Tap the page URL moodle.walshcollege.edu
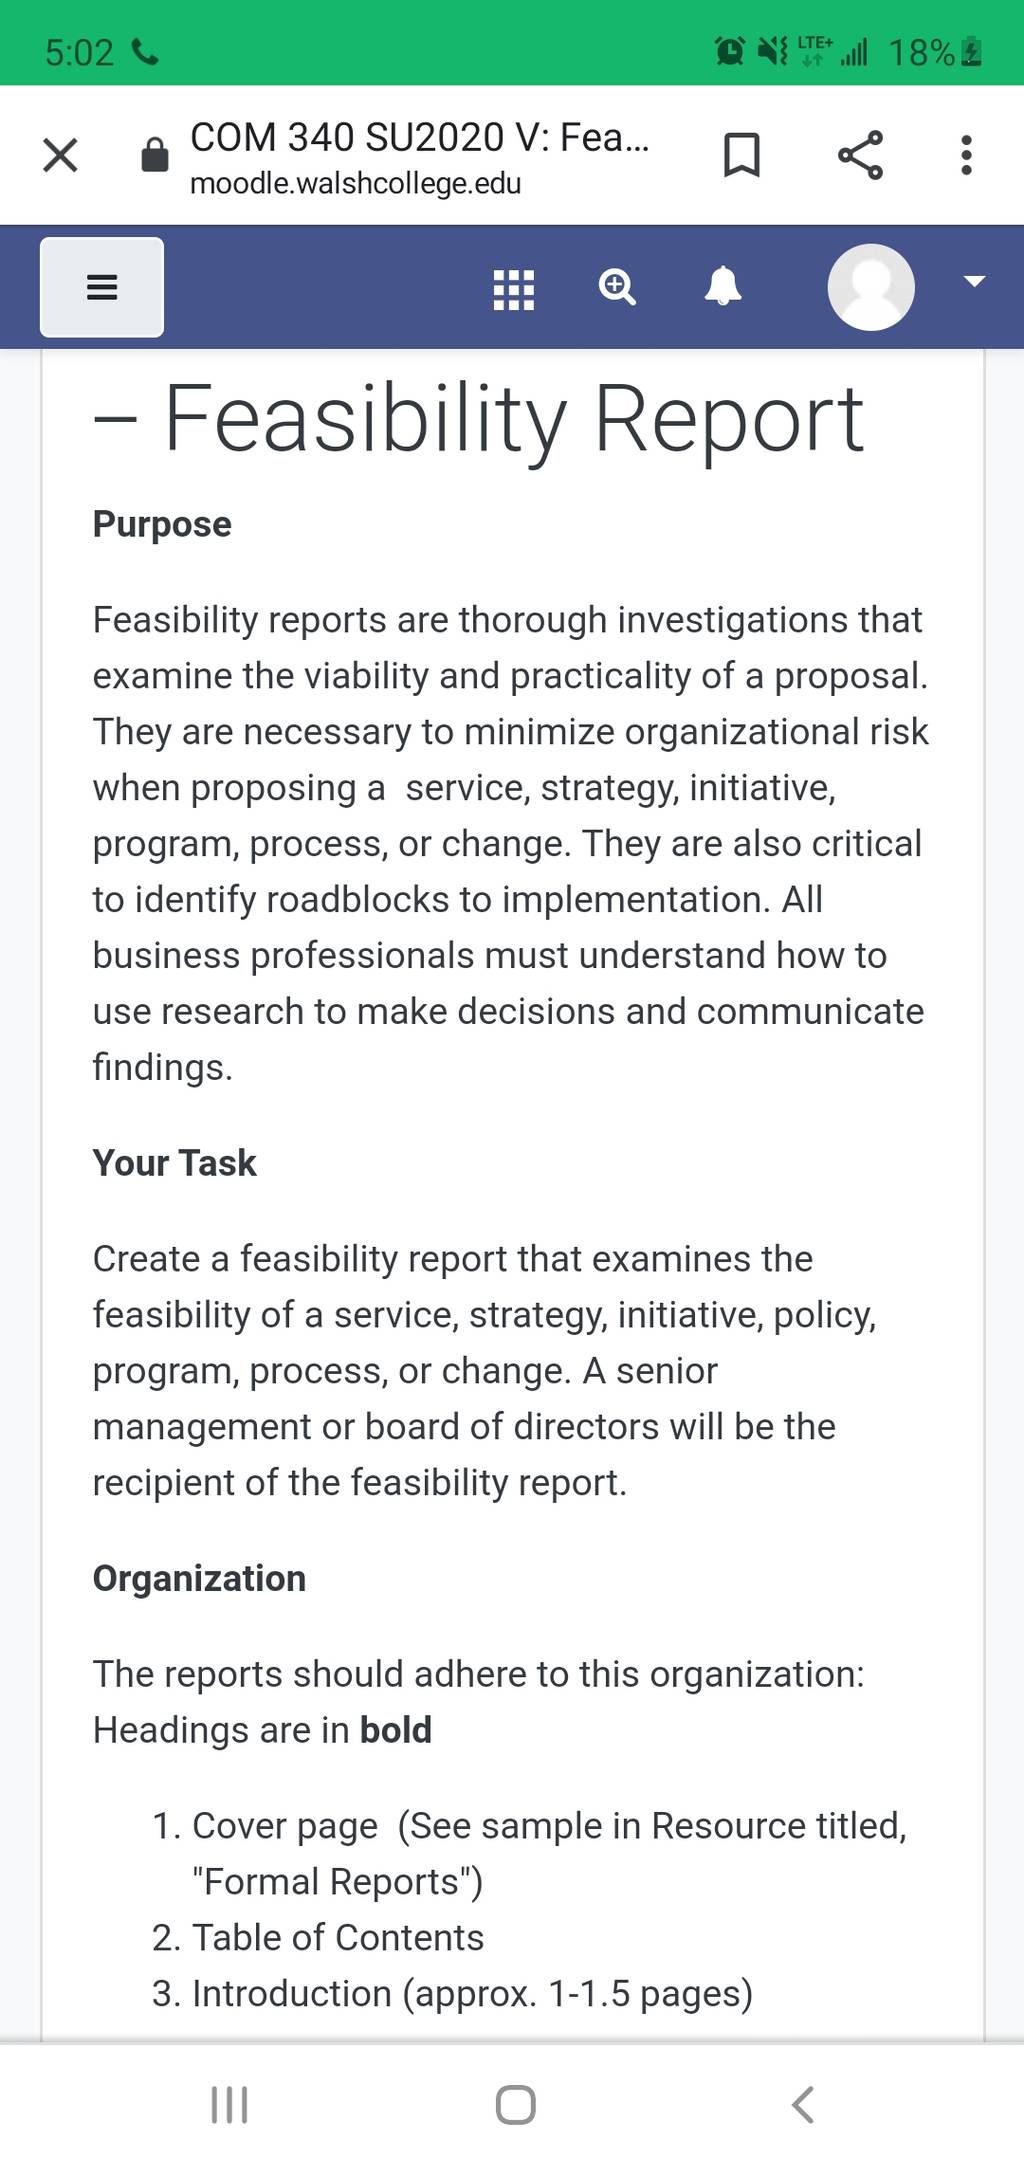The height and width of the screenshot is (2162, 1024). click(x=356, y=184)
